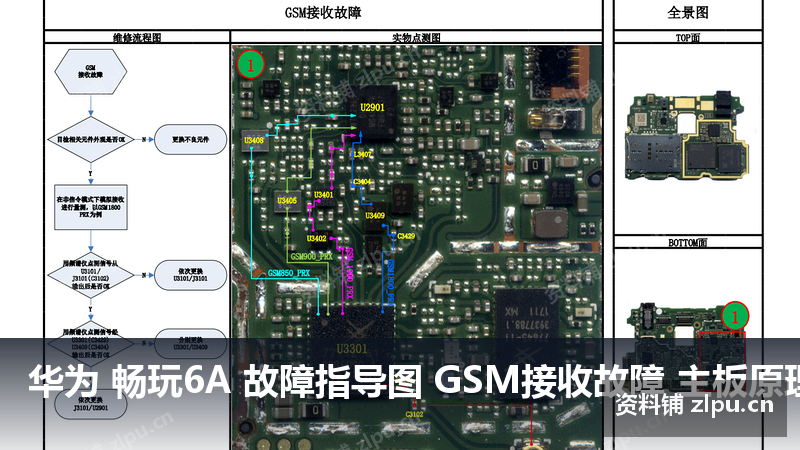Screen dimensions: 800x450
Task: Click the 维修流程图 column header
Action: pyautogui.click(x=137, y=38)
